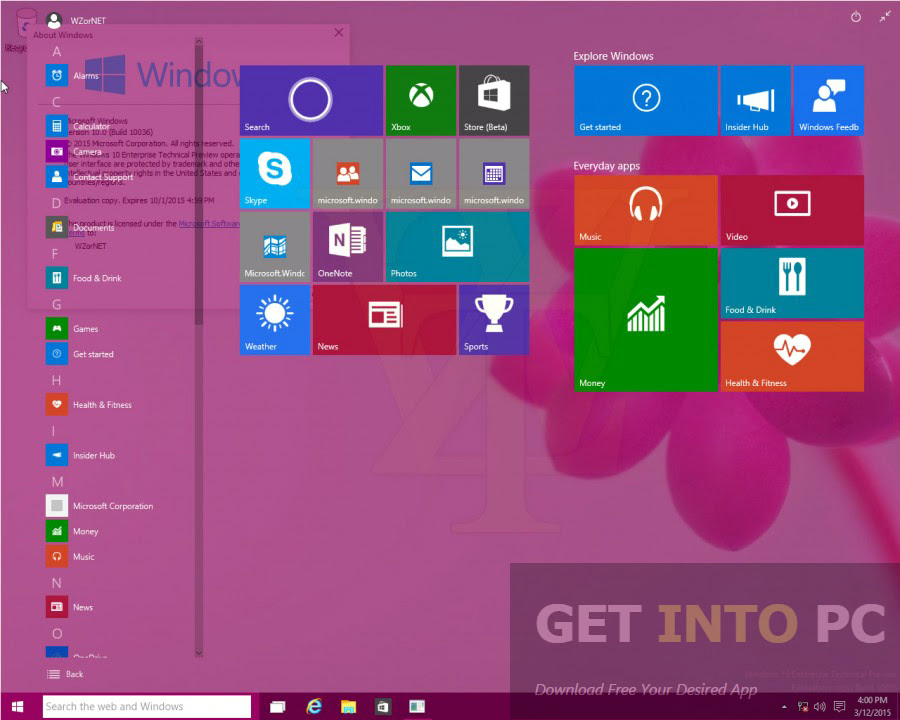Open Food & Drink in the app list
The width and height of the screenshot is (900, 720).
pos(83,278)
